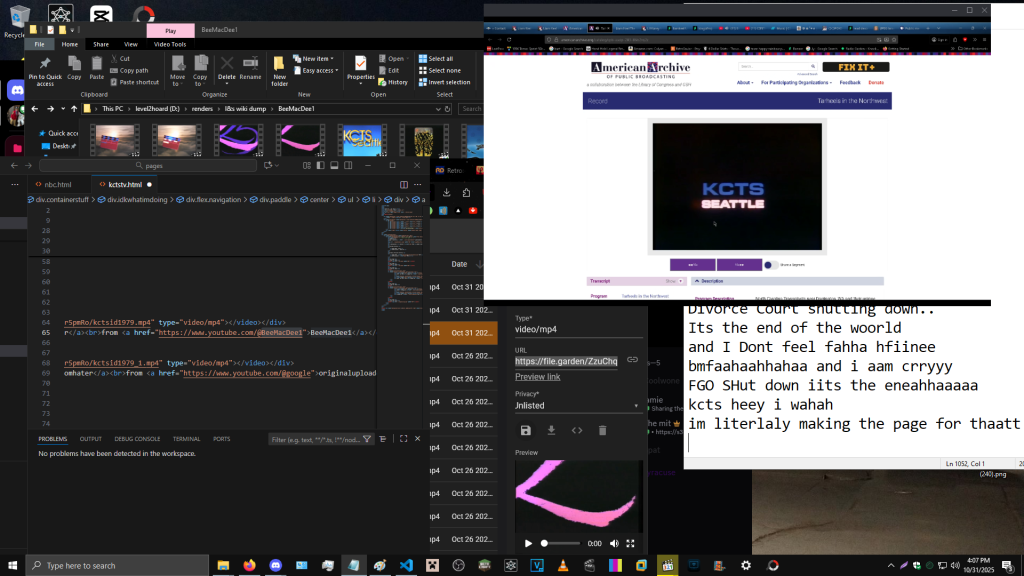Open the KCTS Seattle video thumbnail file
Viewport: 1024px width, 576px height.
tap(362, 140)
